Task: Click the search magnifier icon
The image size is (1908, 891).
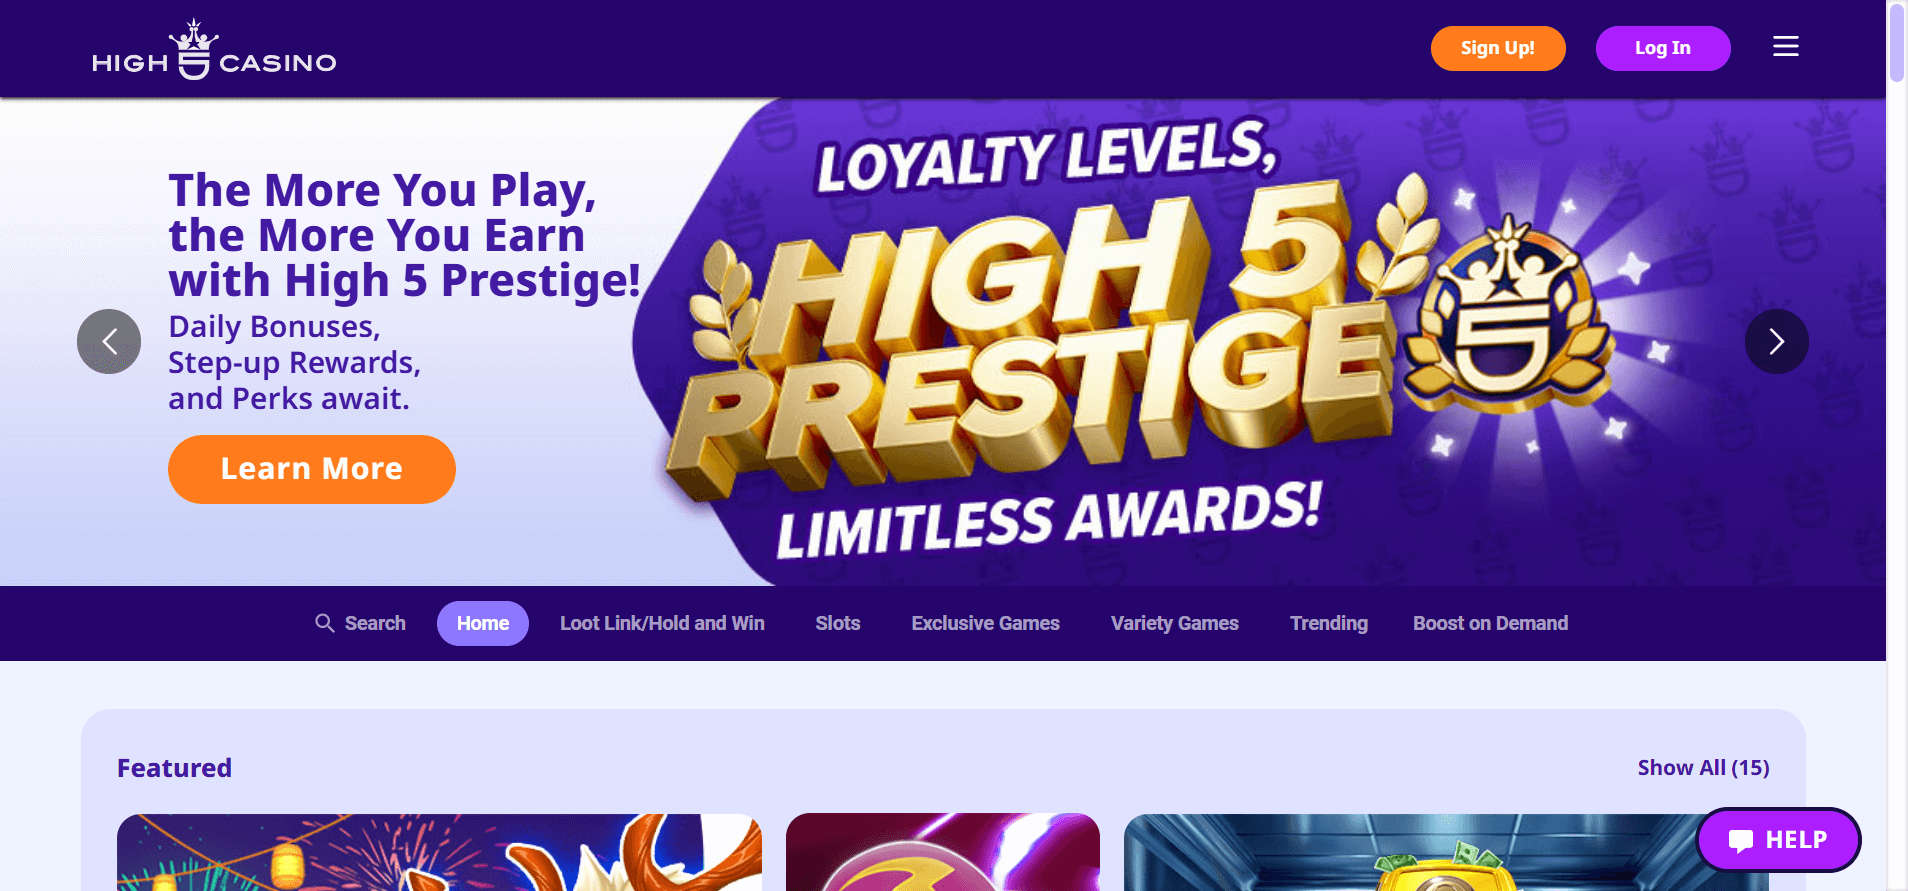Action: (x=324, y=623)
